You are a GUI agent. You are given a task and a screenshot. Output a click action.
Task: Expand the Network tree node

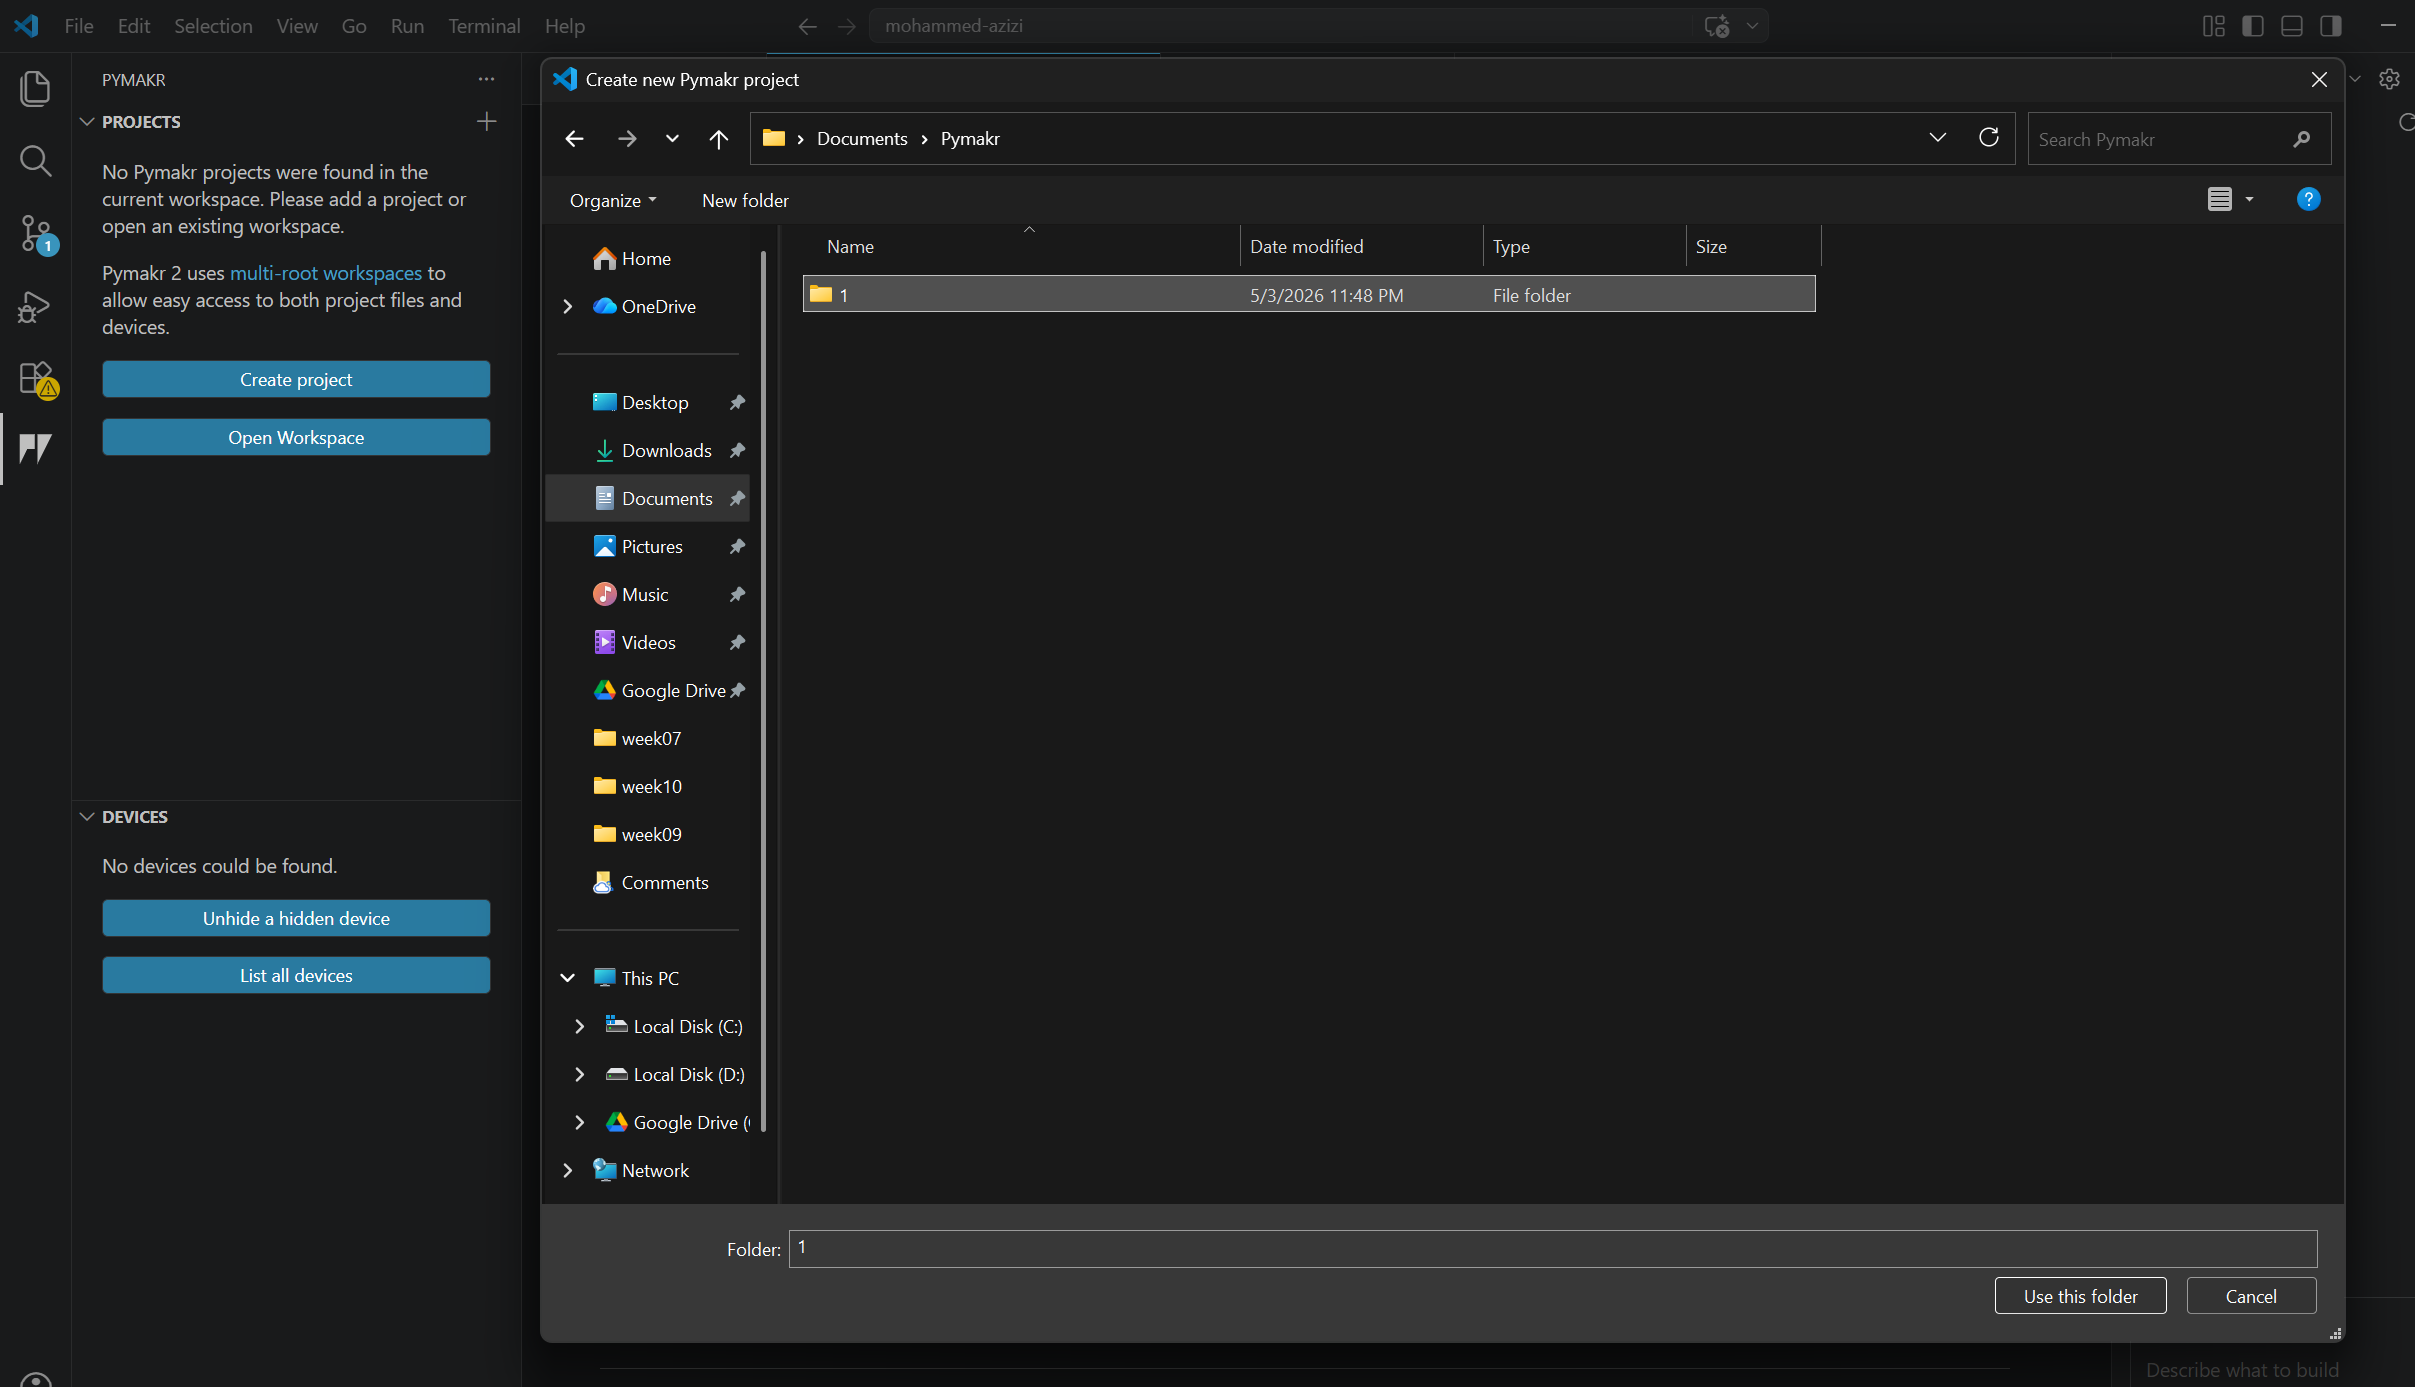point(568,1170)
